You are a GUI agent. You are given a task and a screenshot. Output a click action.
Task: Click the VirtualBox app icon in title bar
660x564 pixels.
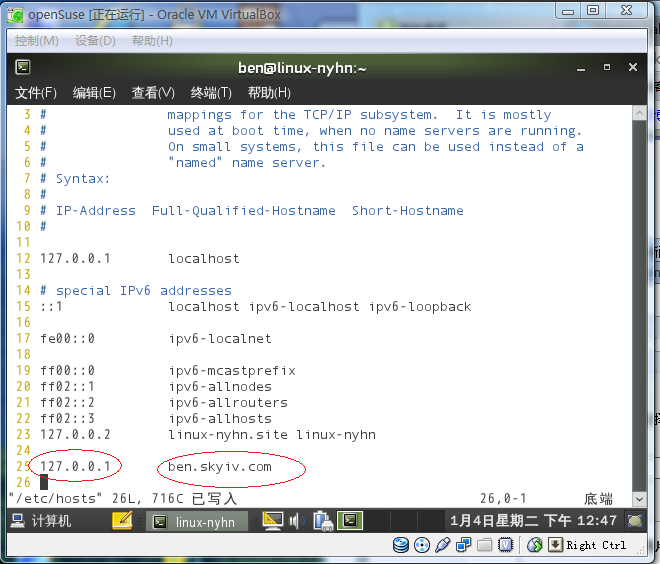pyautogui.click(x=15, y=15)
